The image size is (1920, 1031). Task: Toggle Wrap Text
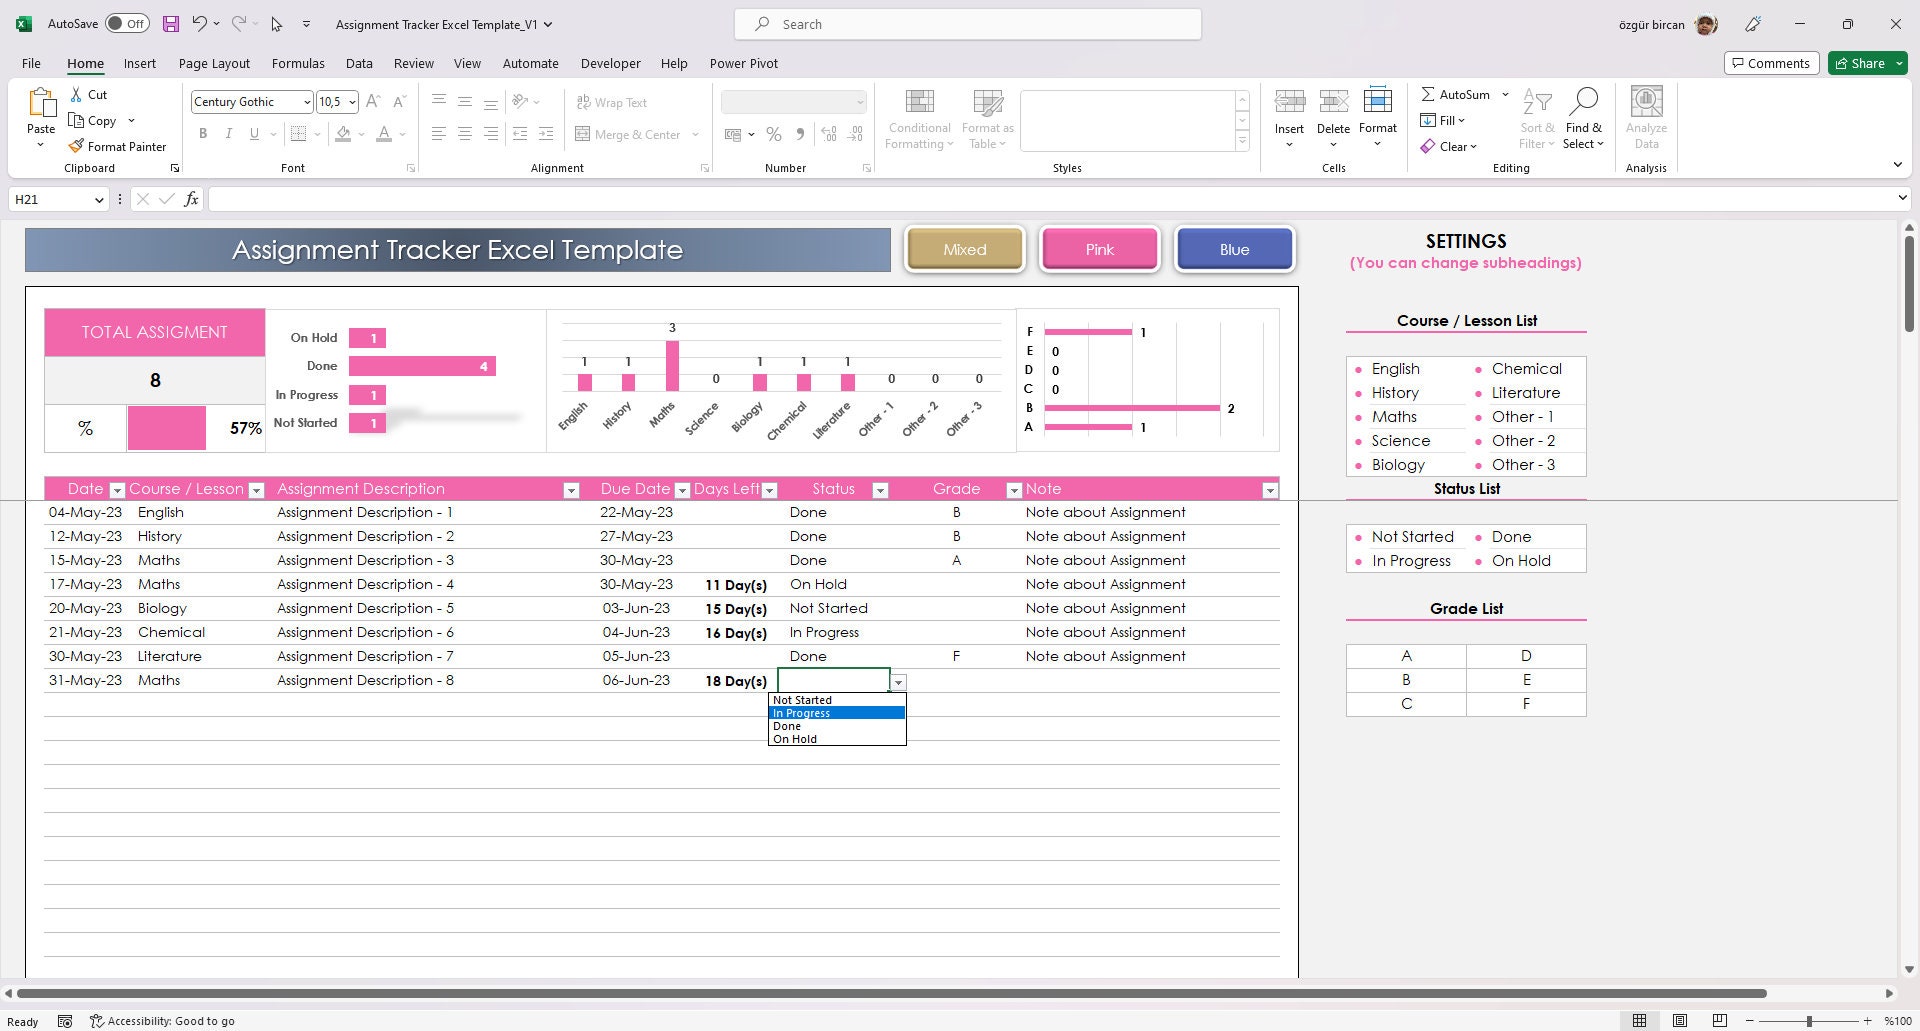pyautogui.click(x=612, y=102)
